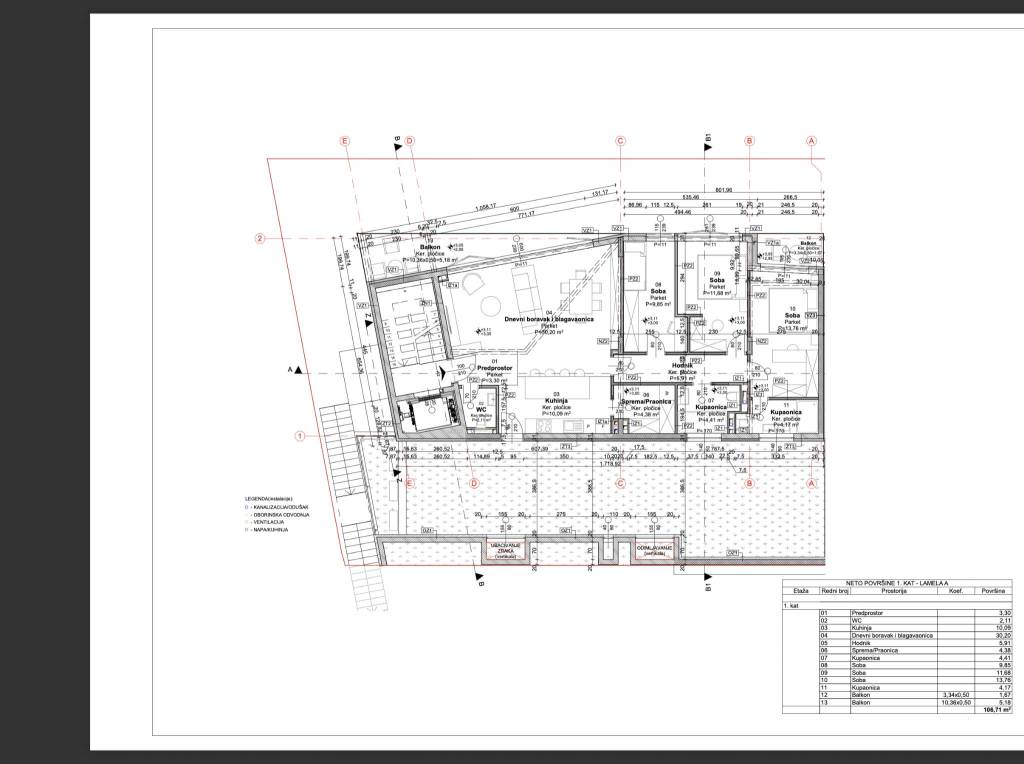Click the 'Predprostor' room label on the plan
The height and width of the screenshot is (764, 1024).
pyautogui.click(x=494, y=368)
